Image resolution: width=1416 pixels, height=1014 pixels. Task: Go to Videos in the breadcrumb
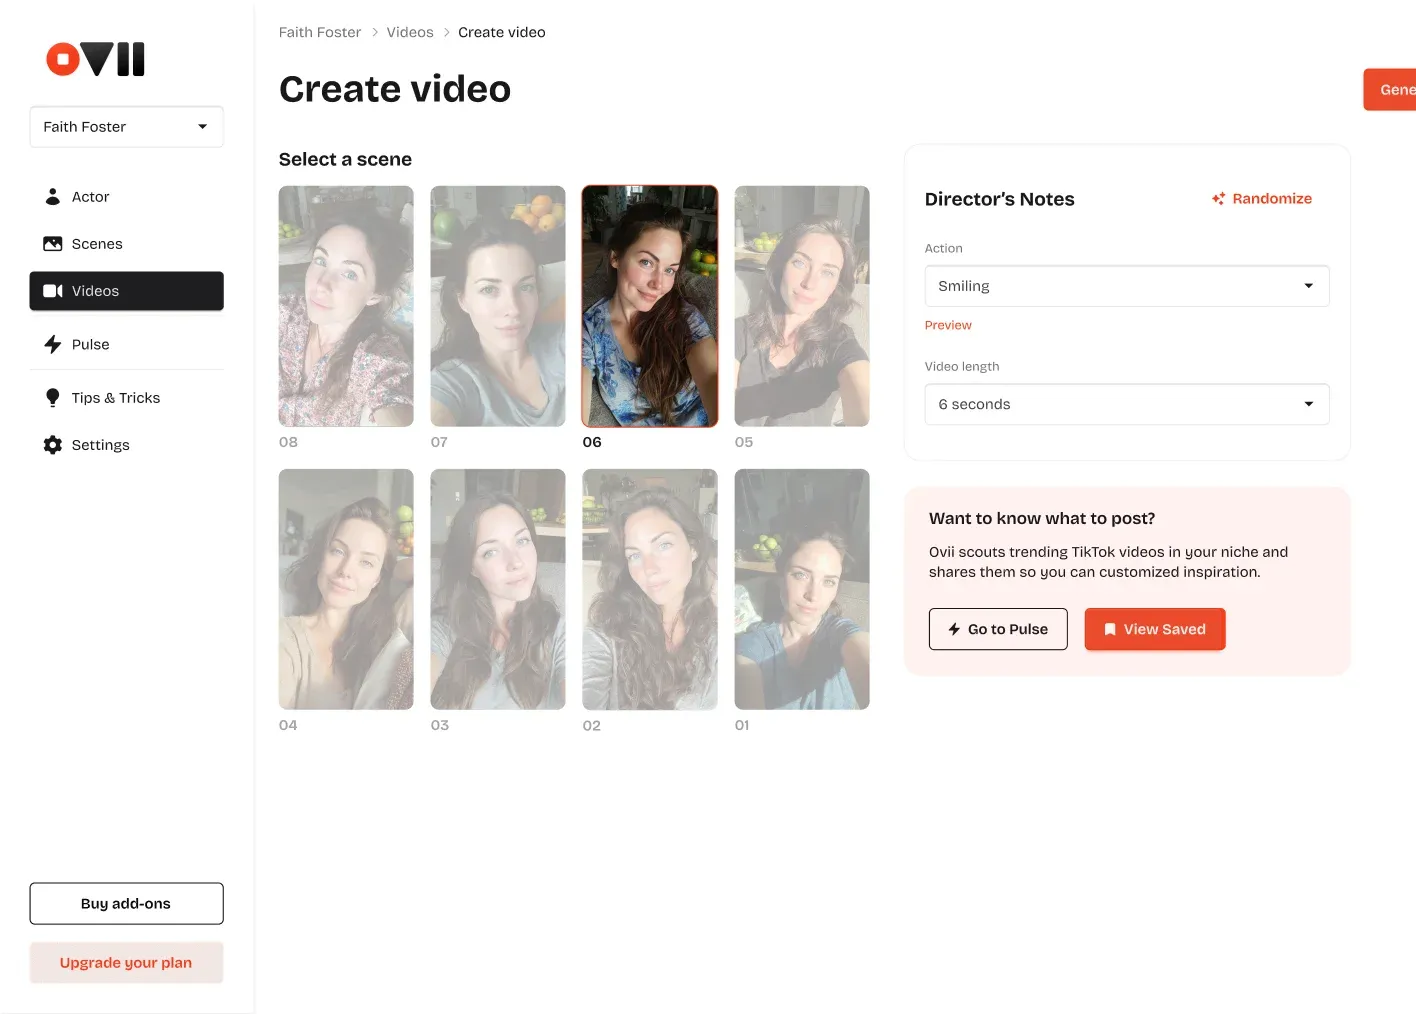410,32
